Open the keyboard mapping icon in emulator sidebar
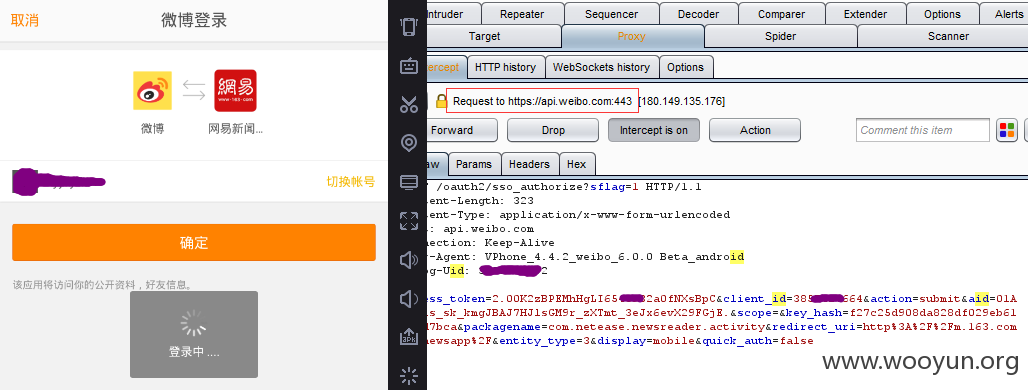 click(x=408, y=66)
